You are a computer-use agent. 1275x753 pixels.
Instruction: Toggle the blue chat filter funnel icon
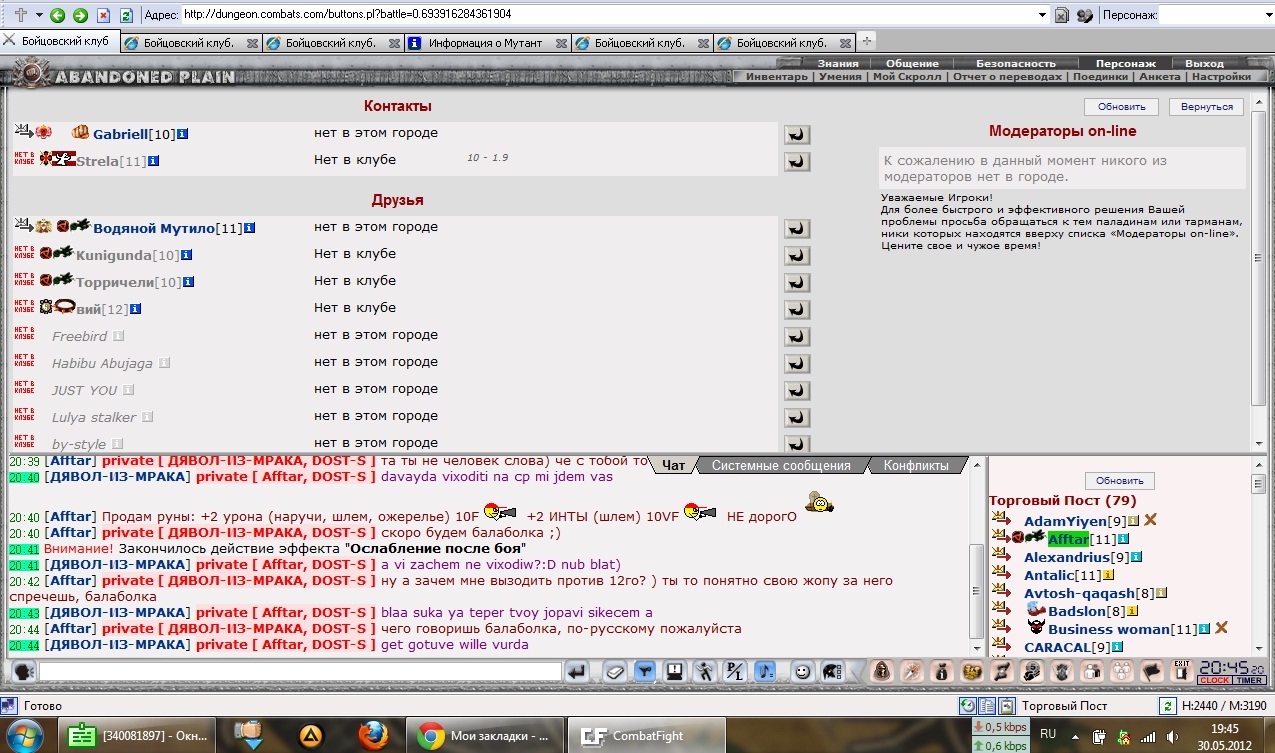645,671
